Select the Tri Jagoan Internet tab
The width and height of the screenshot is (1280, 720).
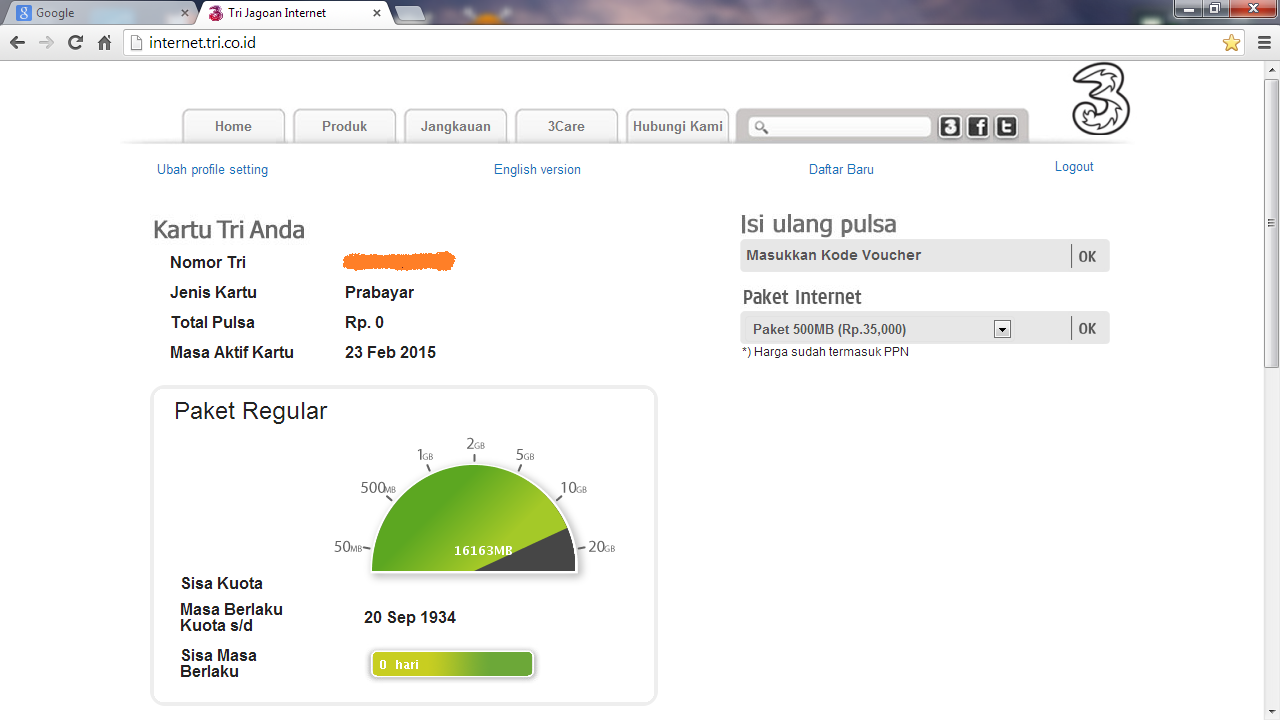(x=292, y=13)
